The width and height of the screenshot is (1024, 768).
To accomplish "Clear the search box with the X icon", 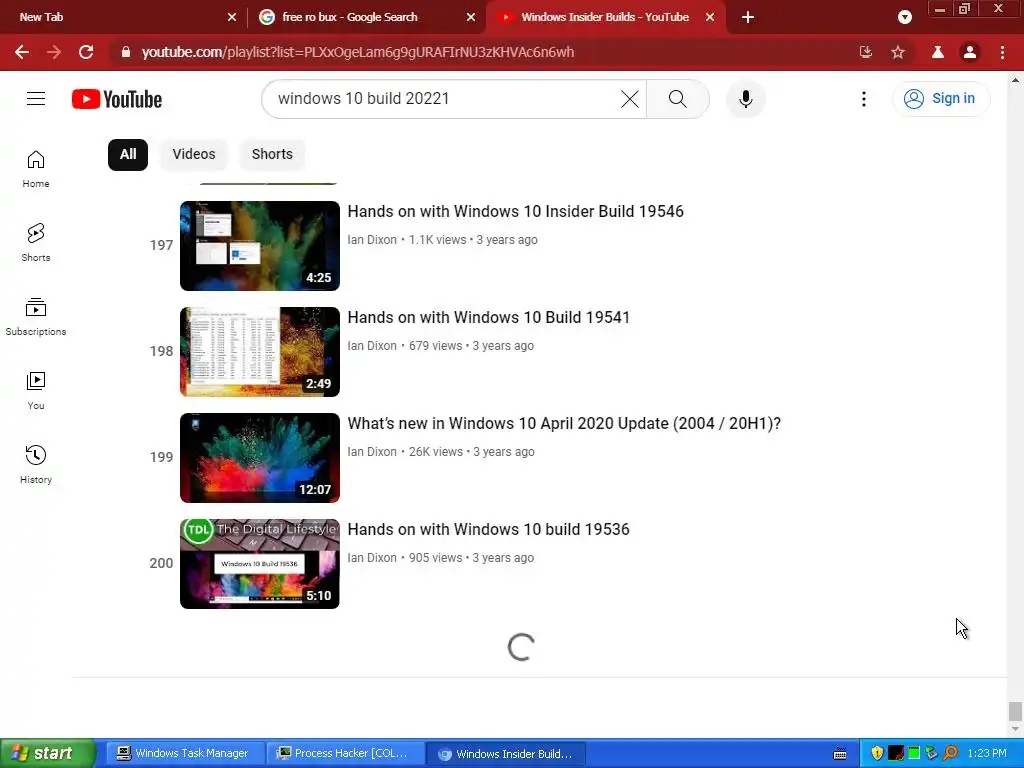I will tap(630, 99).
